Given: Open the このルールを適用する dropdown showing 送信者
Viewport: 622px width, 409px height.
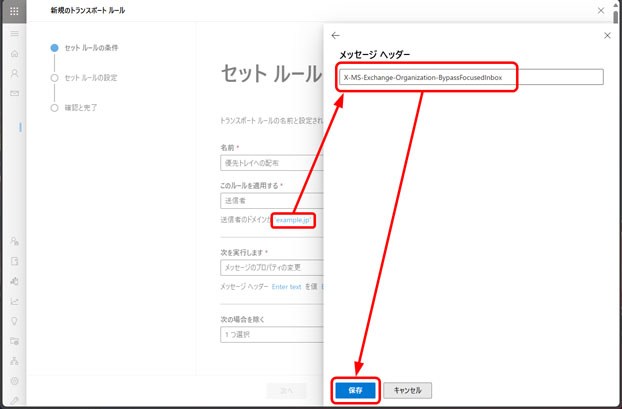Looking at the screenshot, I should coord(272,201).
